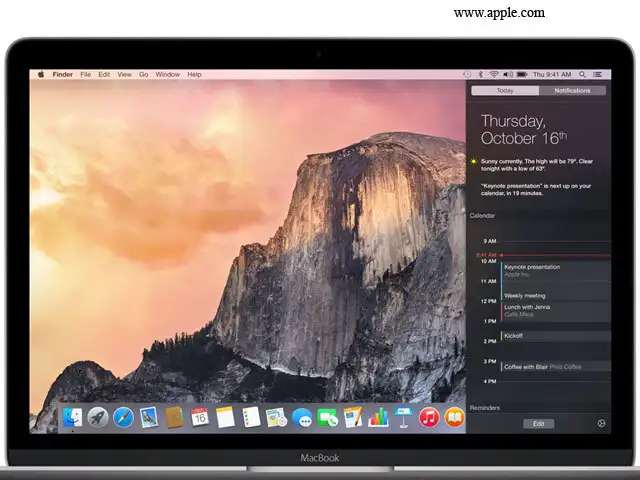Select the Today tab
Viewport: 640px width, 480px height.
pyautogui.click(x=505, y=90)
